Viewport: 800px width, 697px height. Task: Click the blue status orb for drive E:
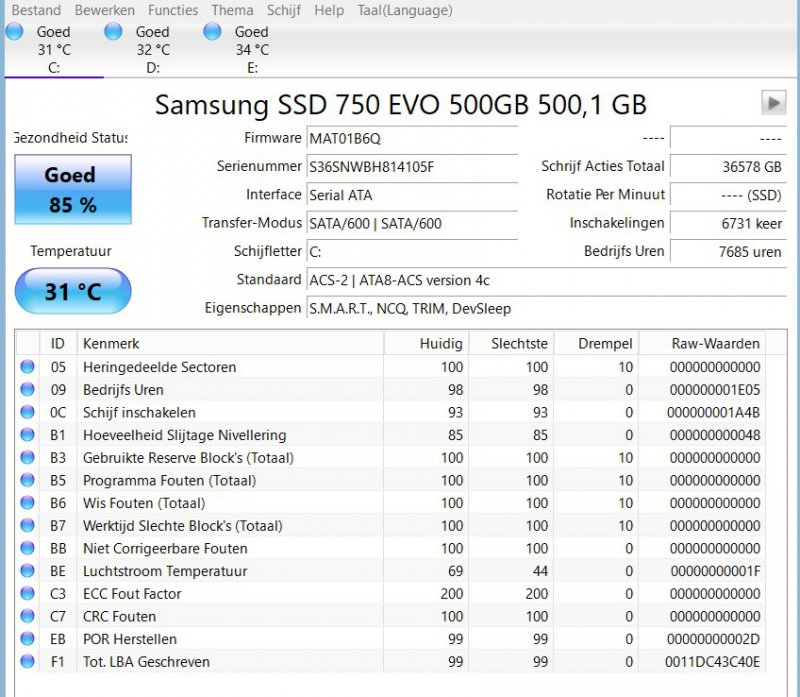212,32
